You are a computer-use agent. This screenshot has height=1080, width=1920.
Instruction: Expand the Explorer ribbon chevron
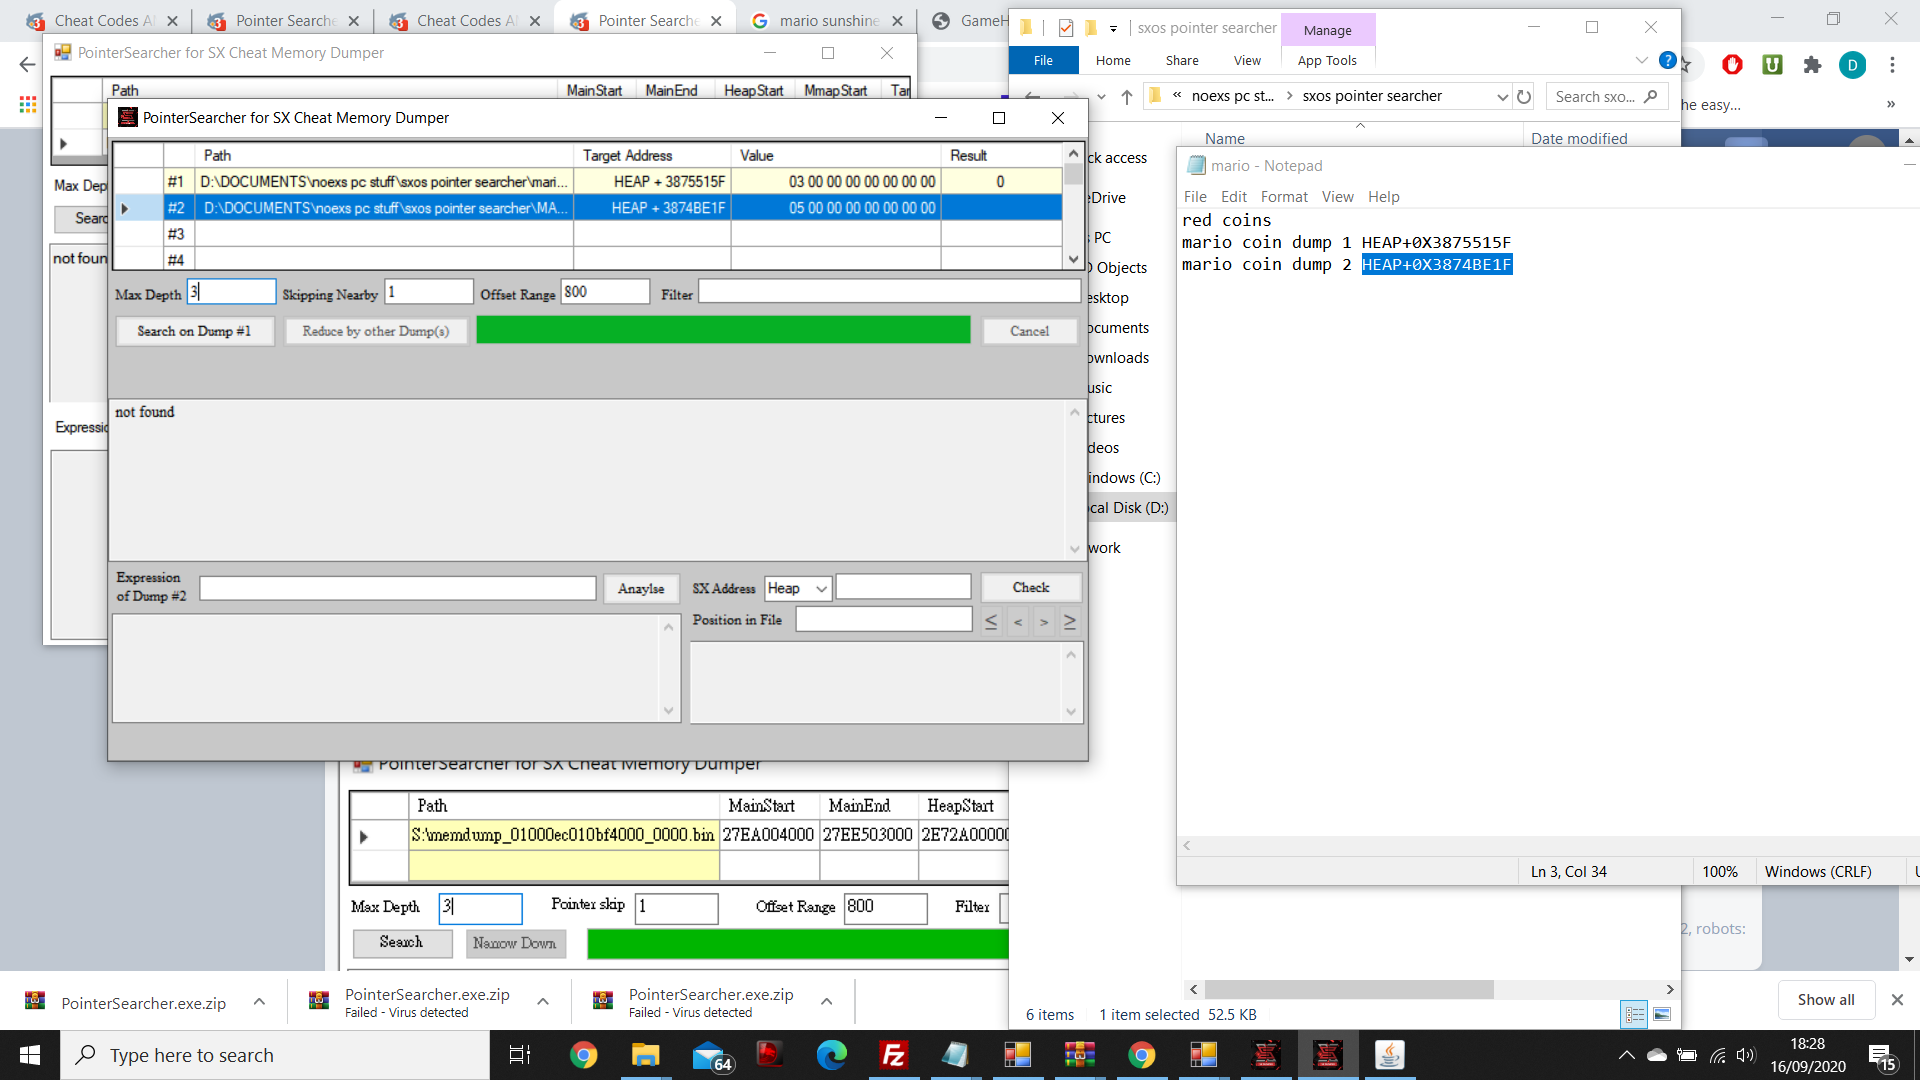coord(1641,60)
